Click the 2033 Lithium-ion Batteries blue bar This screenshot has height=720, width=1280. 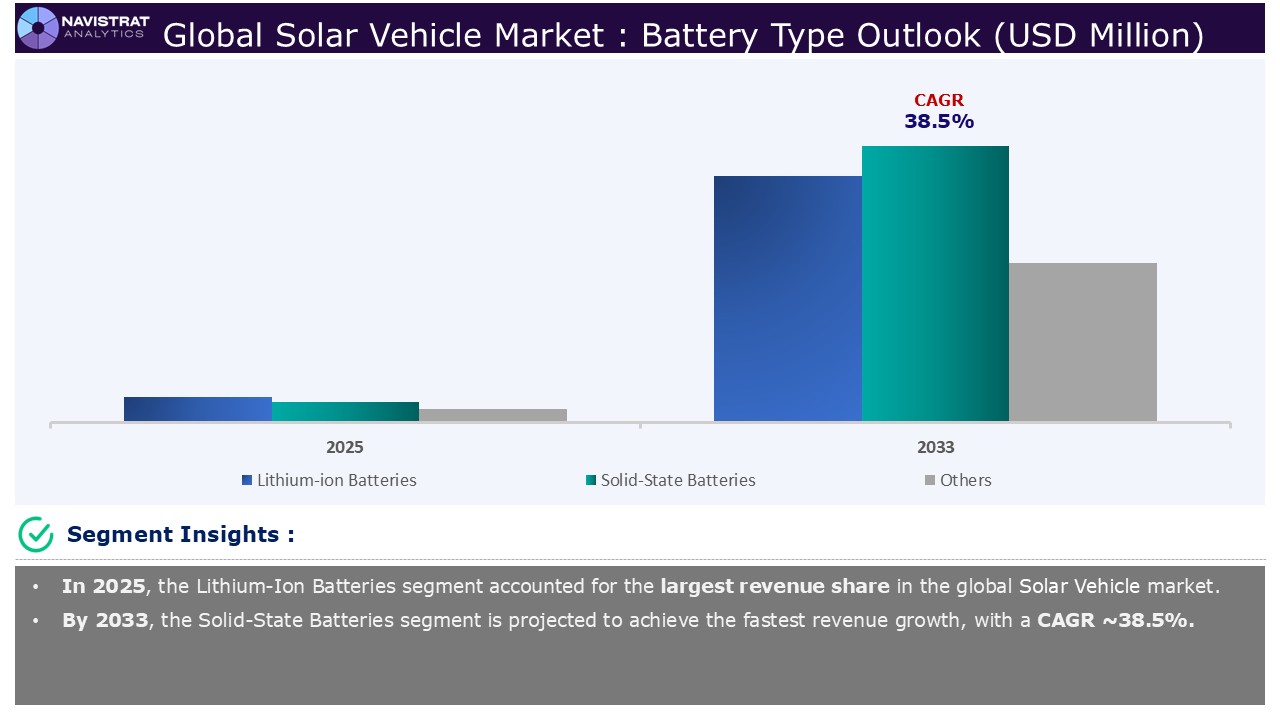[788, 298]
